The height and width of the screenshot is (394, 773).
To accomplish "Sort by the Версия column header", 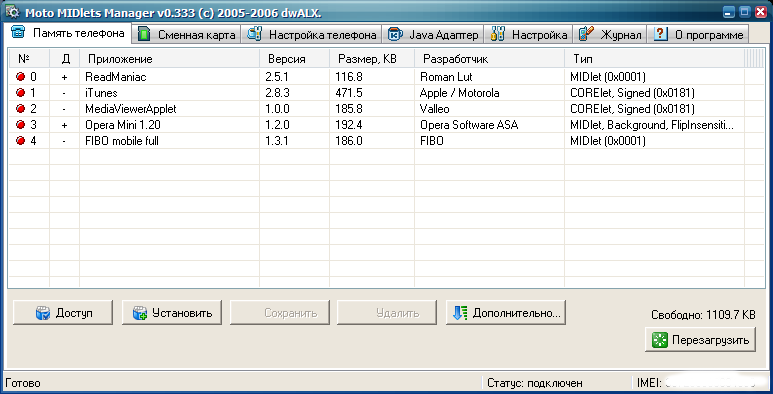I will pos(294,59).
